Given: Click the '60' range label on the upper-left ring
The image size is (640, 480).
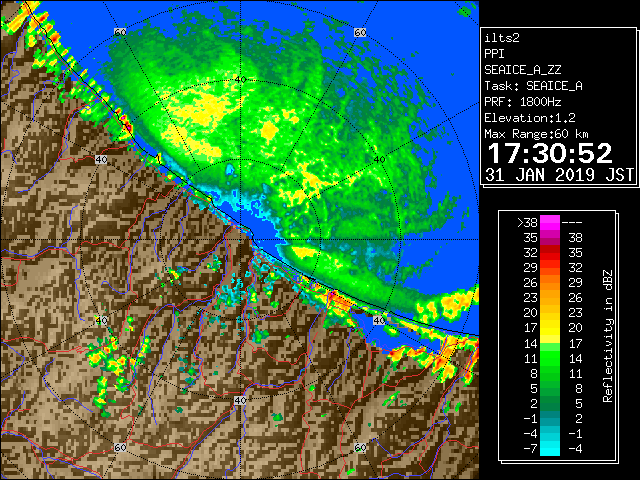Looking at the screenshot, I should 120,32.
